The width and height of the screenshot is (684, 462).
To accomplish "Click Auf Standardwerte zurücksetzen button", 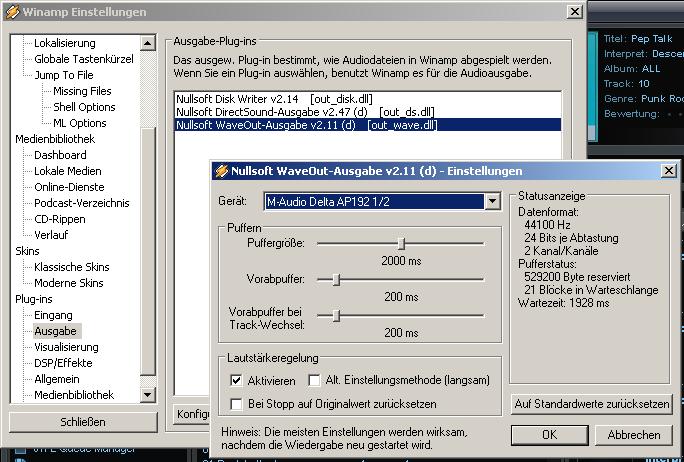I will pos(592,404).
